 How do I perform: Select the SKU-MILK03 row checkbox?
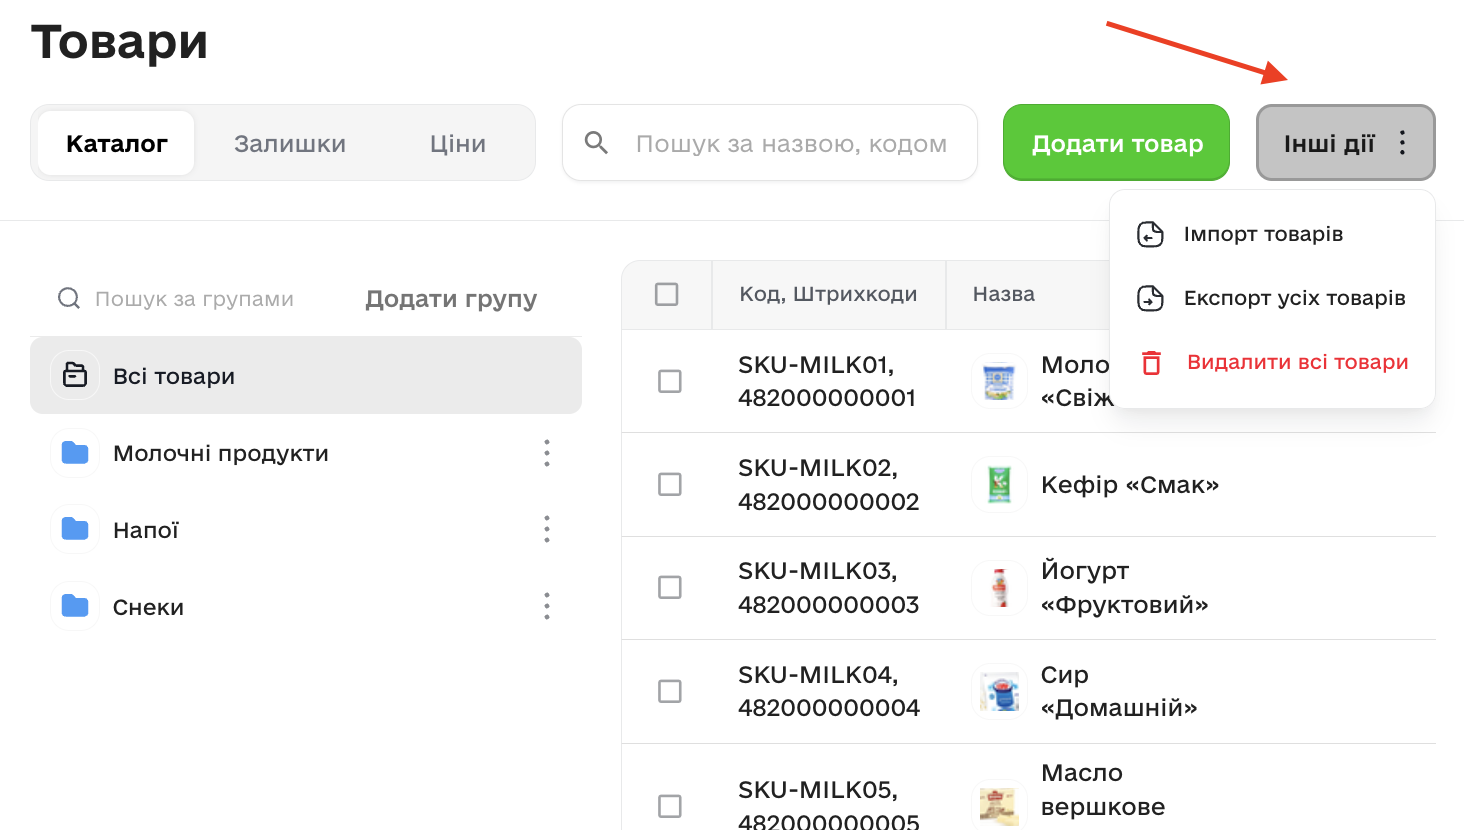(669, 587)
